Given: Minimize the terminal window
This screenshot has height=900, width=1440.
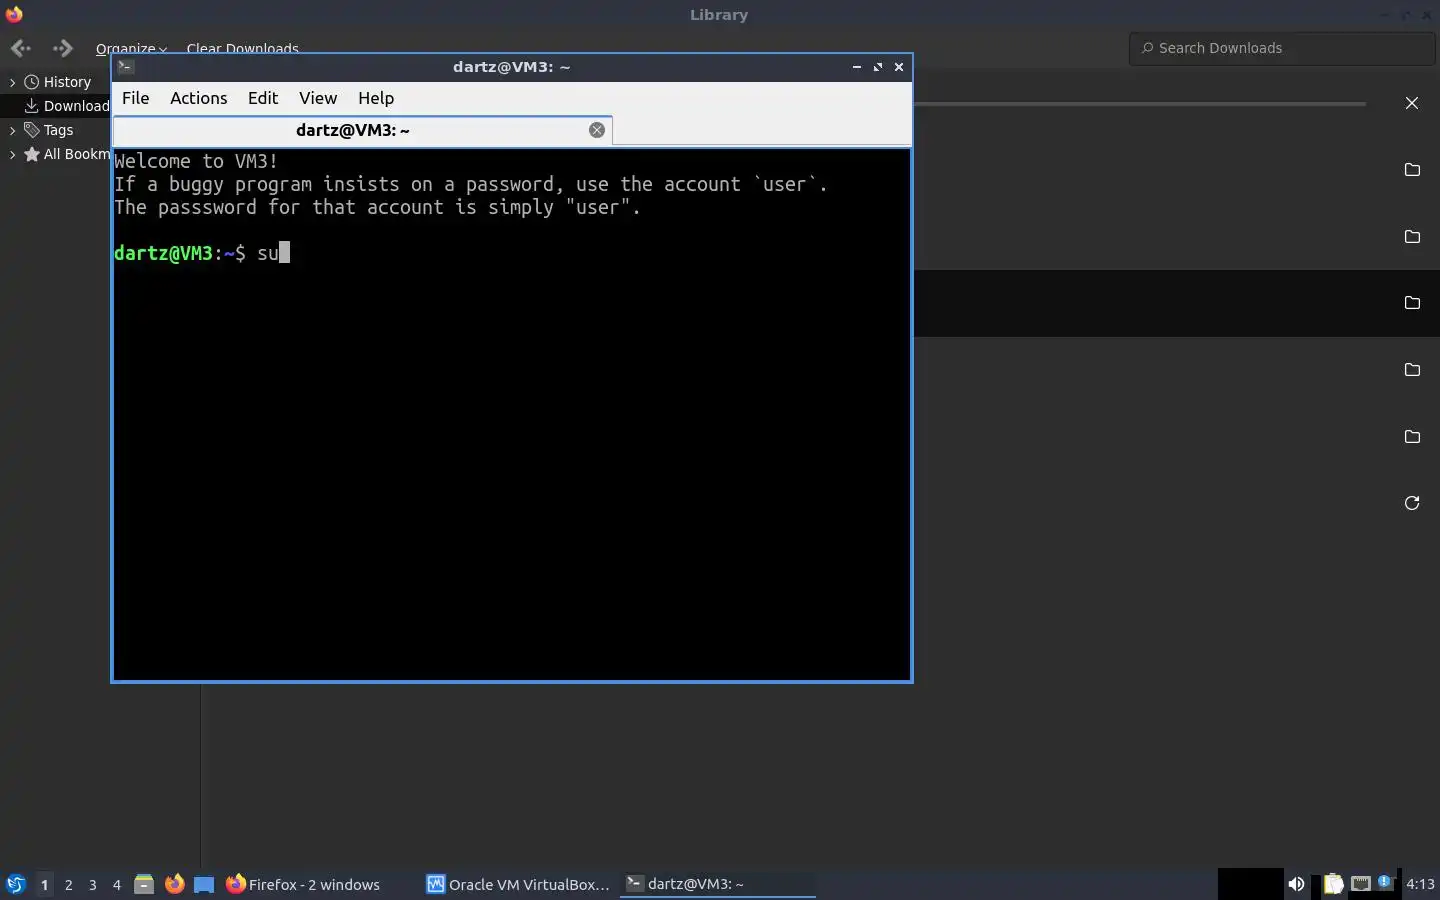Looking at the screenshot, I should click(857, 67).
